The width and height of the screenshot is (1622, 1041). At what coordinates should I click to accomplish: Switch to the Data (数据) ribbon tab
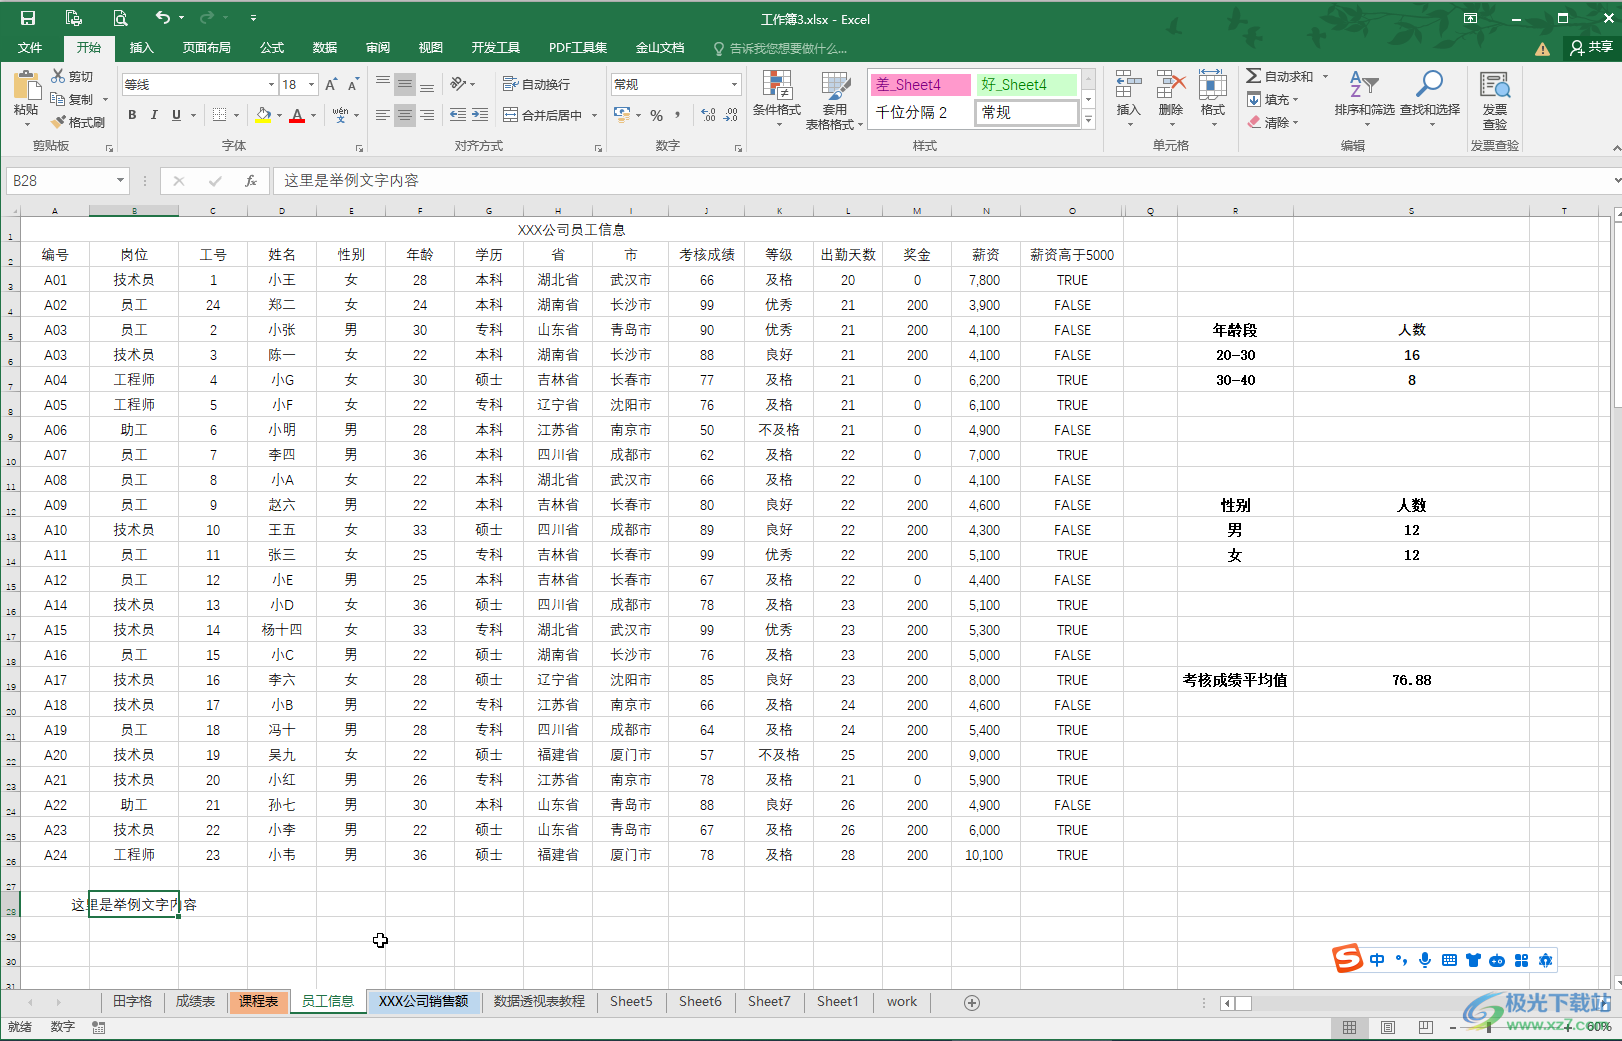(324, 47)
